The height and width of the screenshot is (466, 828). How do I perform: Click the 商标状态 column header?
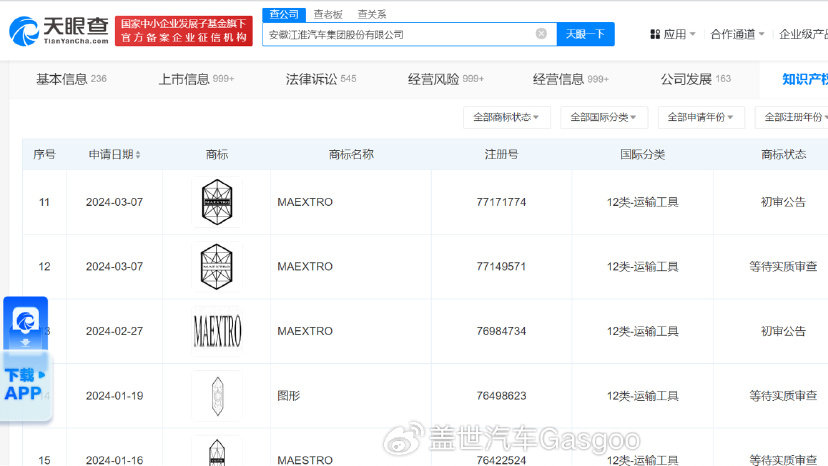click(783, 154)
